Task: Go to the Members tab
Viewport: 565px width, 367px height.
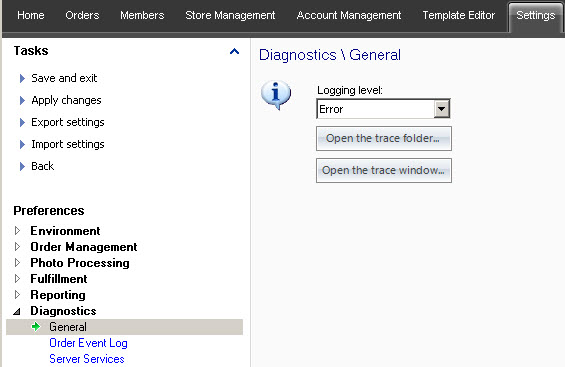Action: (142, 15)
